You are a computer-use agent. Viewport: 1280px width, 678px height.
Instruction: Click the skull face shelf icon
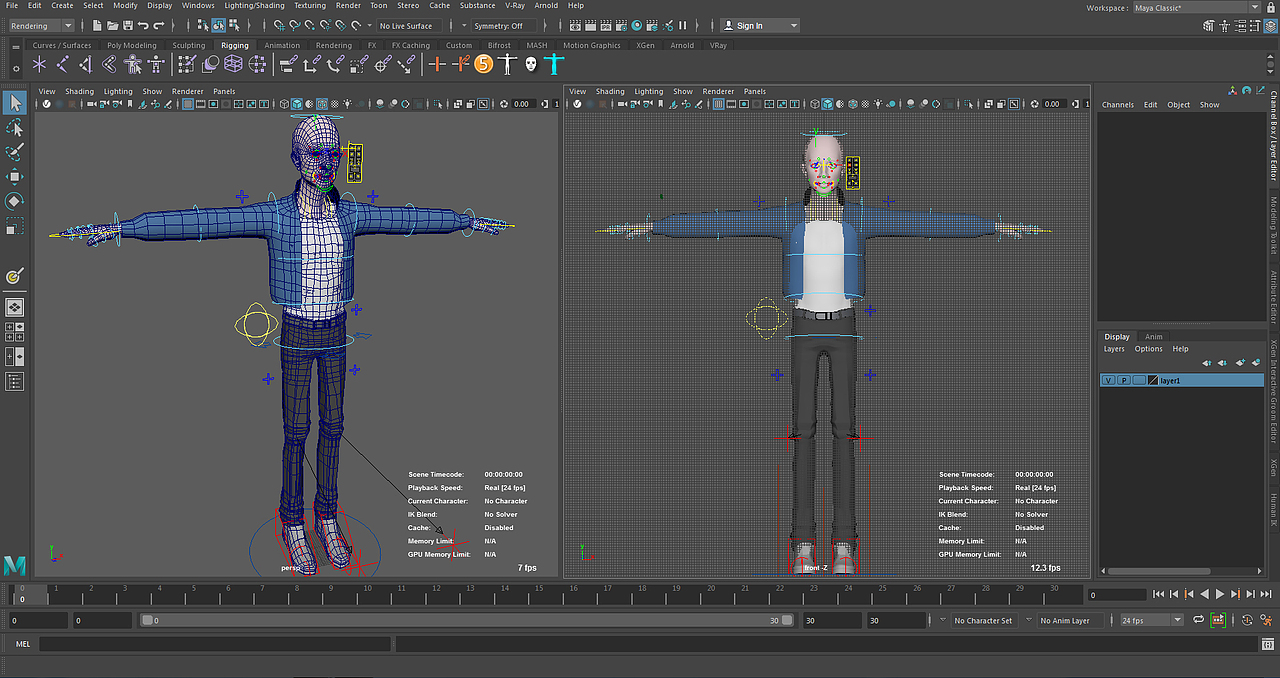pos(530,64)
